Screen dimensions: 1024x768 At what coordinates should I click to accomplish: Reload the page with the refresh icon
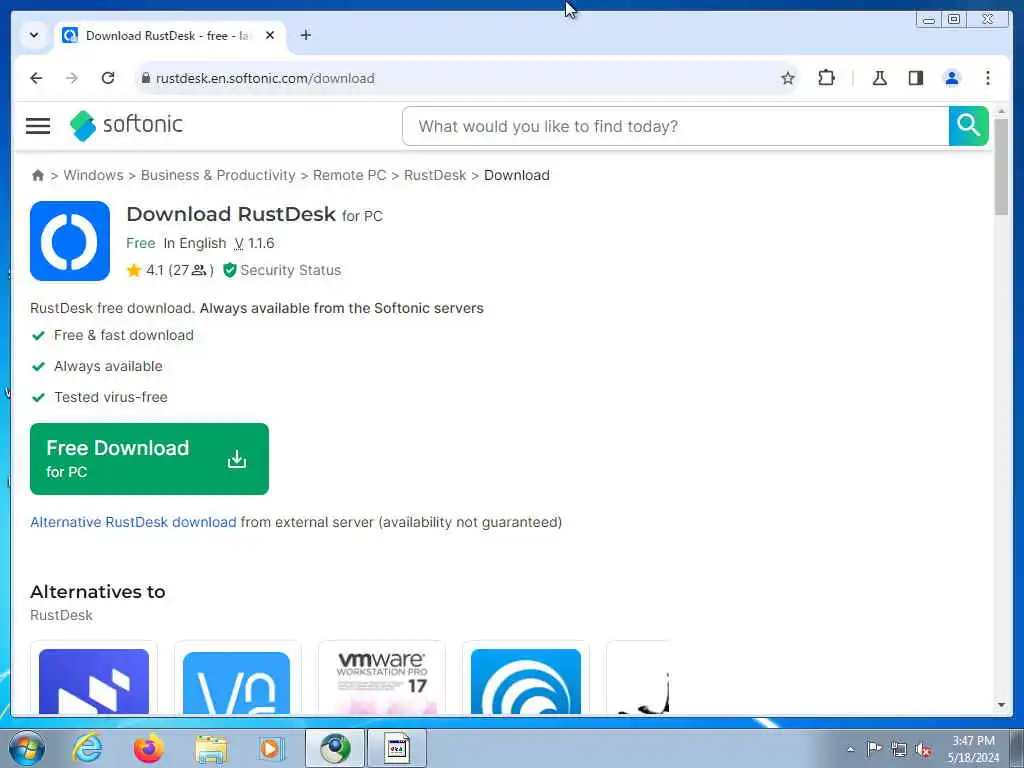click(108, 78)
